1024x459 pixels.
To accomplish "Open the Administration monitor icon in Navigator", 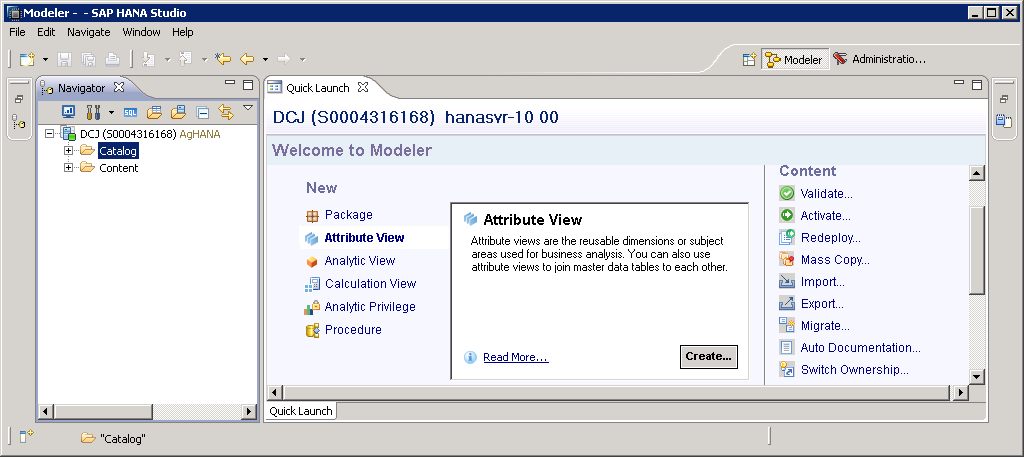I will tap(69, 112).
